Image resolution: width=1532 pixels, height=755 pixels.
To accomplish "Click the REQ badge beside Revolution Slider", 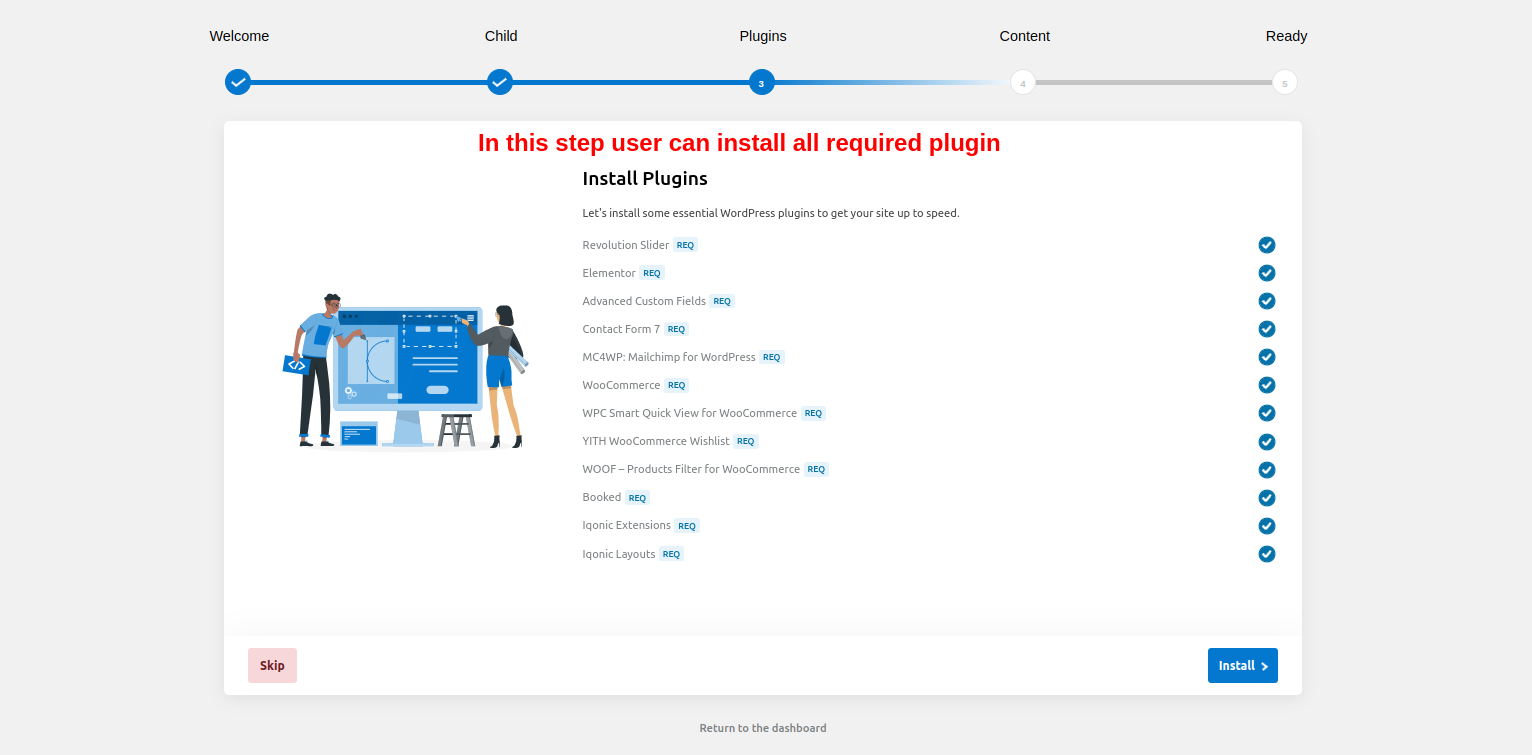I will (685, 245).
